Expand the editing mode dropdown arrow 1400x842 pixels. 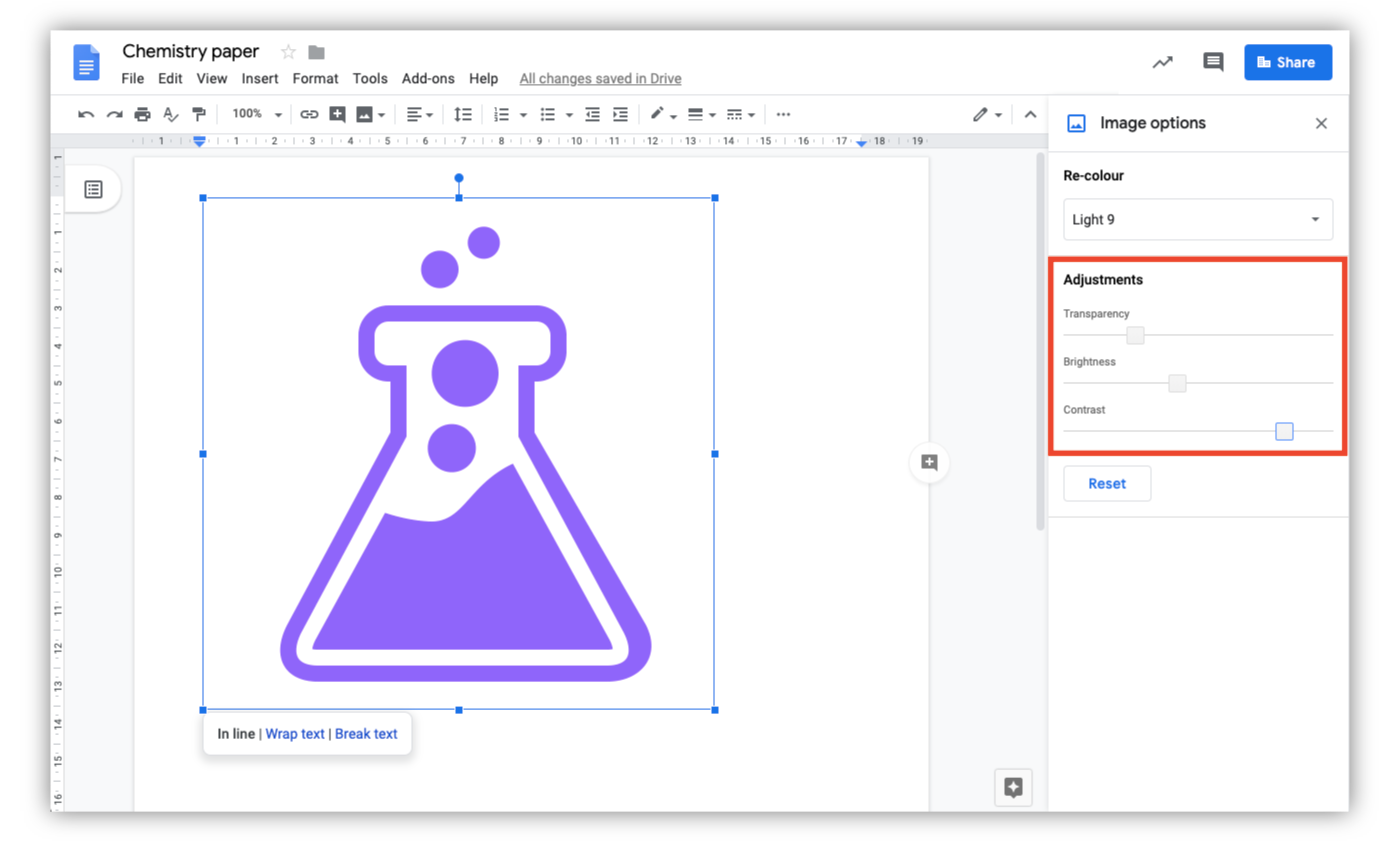coord(998,116)
